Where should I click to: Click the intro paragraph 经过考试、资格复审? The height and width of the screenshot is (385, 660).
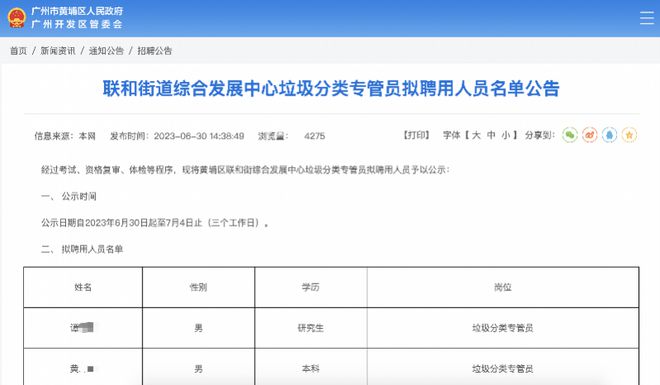pos(245,170)
